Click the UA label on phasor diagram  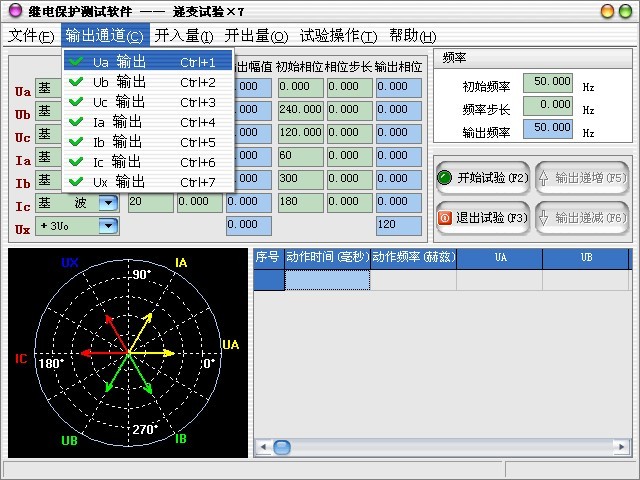pos(231,345)
